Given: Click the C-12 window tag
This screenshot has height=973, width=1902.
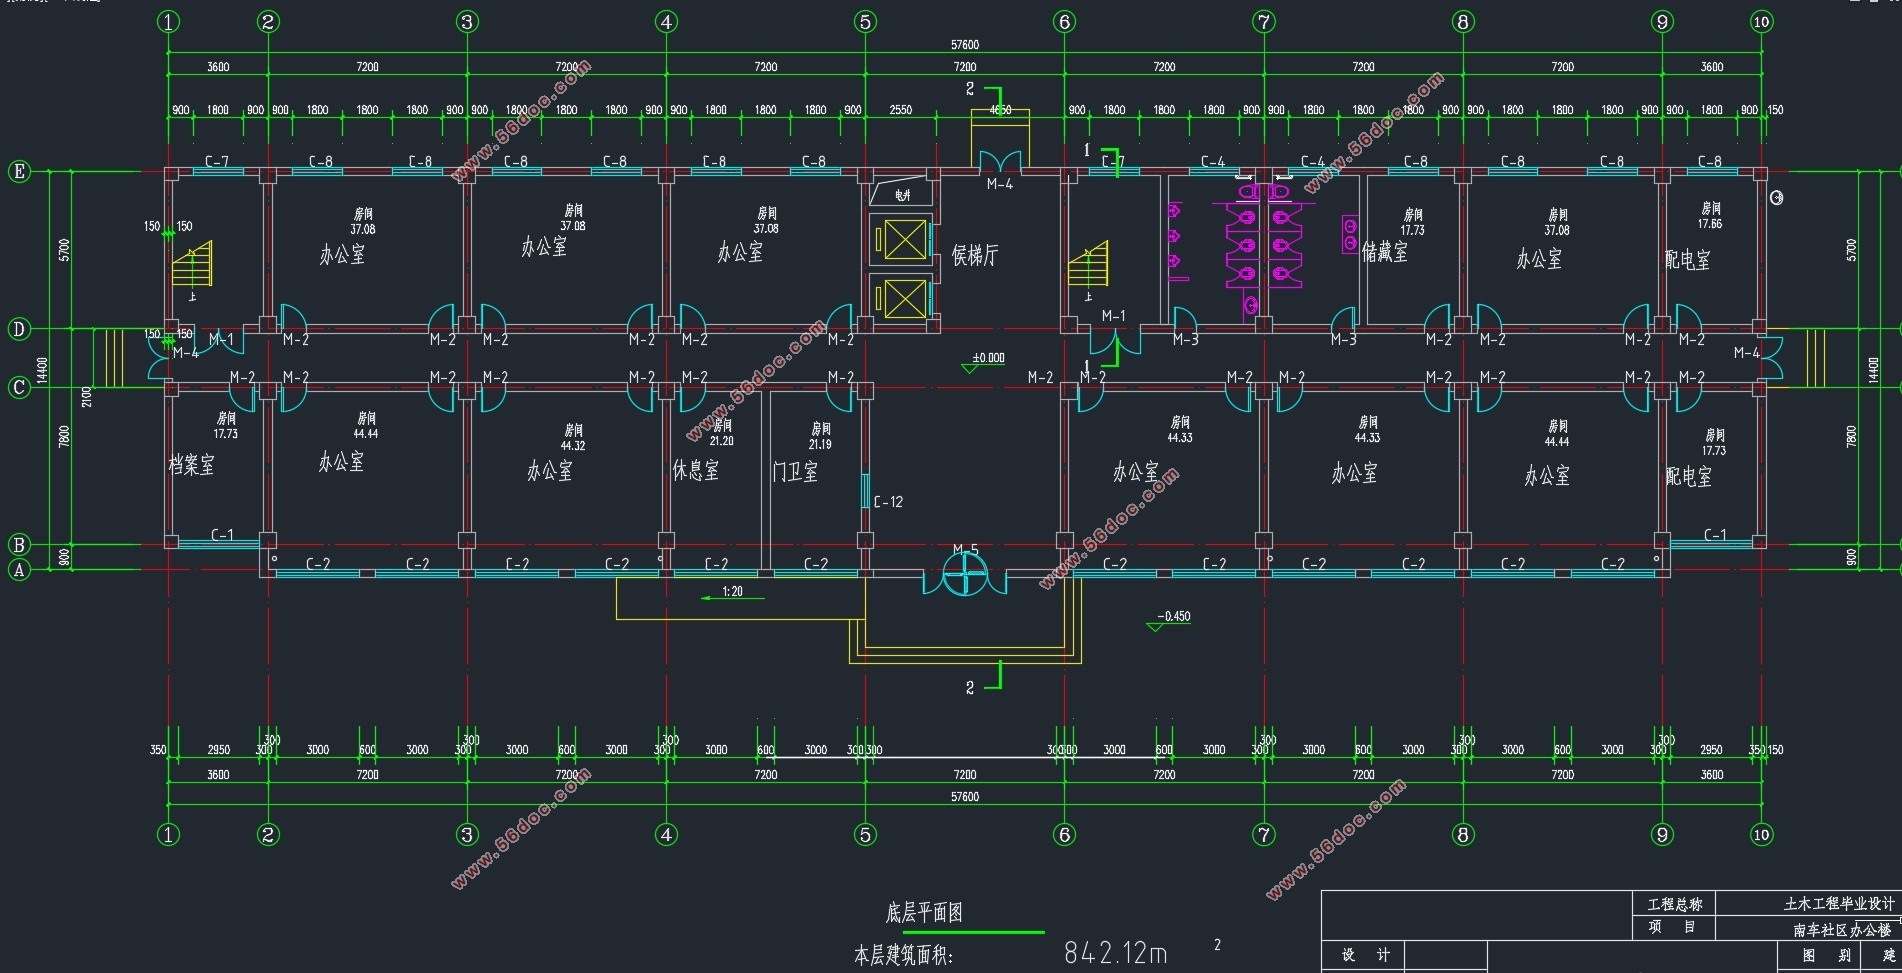Looking at the screenshot, I should 888,502.
